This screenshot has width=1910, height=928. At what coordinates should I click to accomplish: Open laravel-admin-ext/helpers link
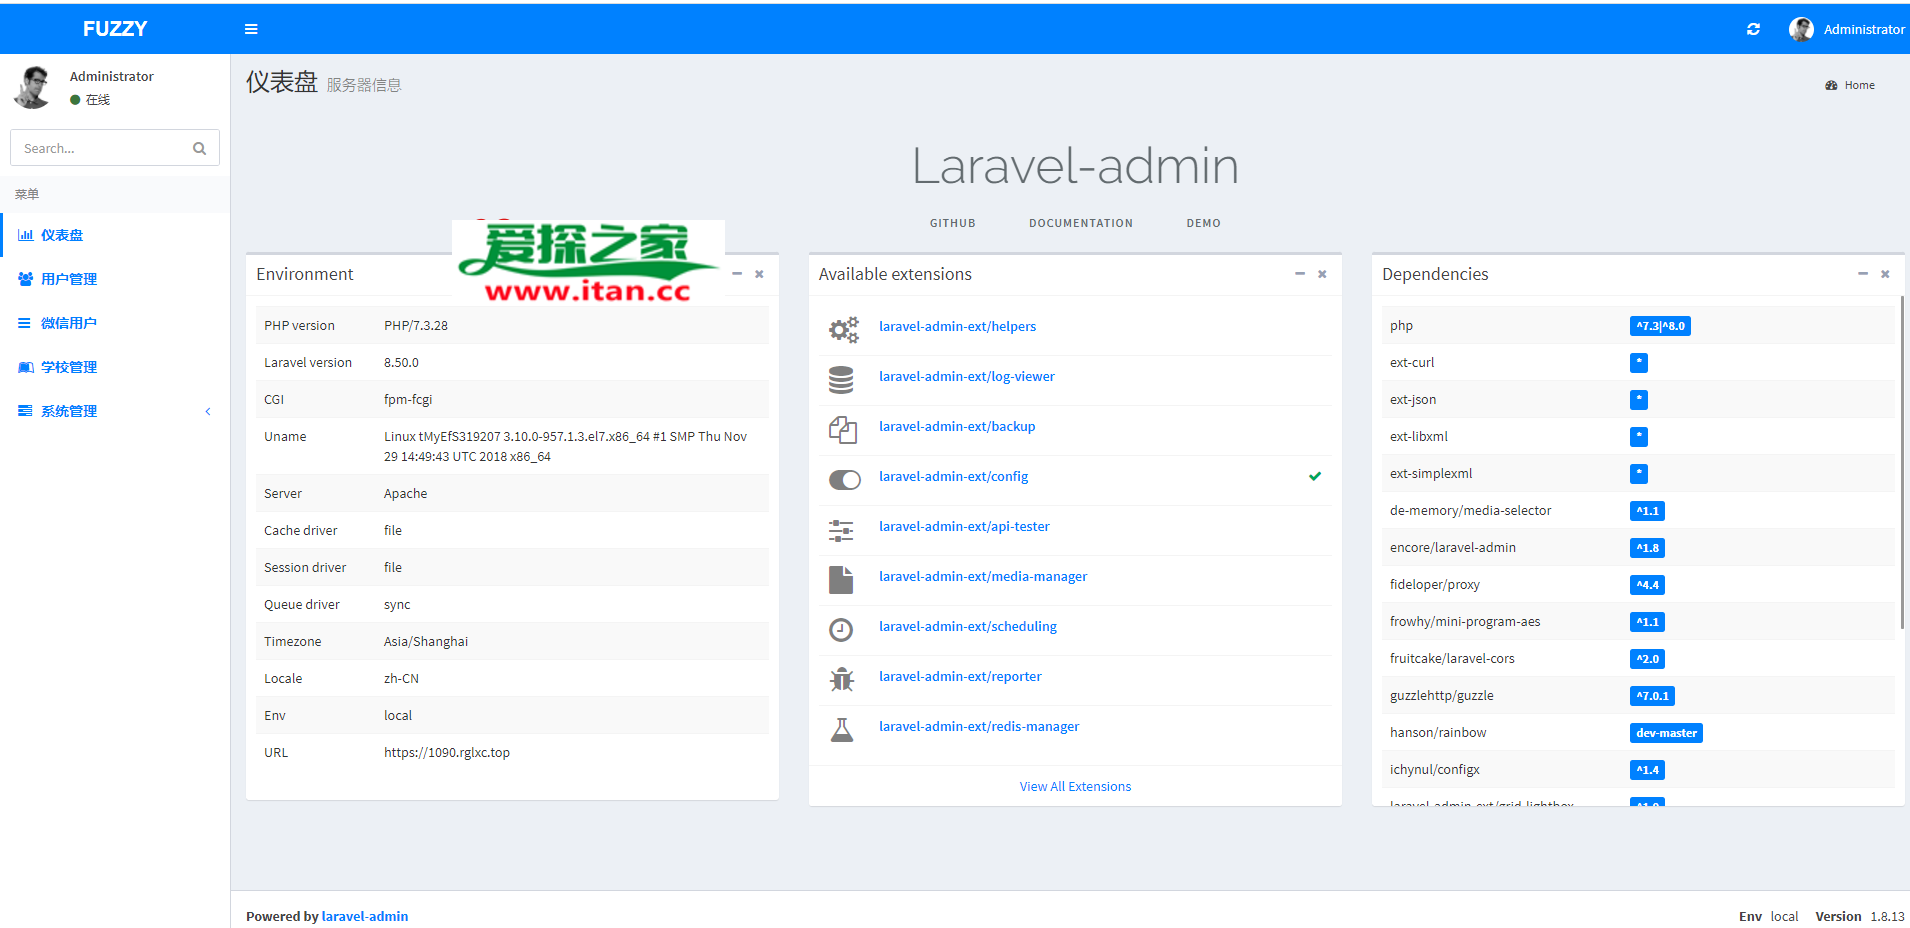click(x=957, y=326)
